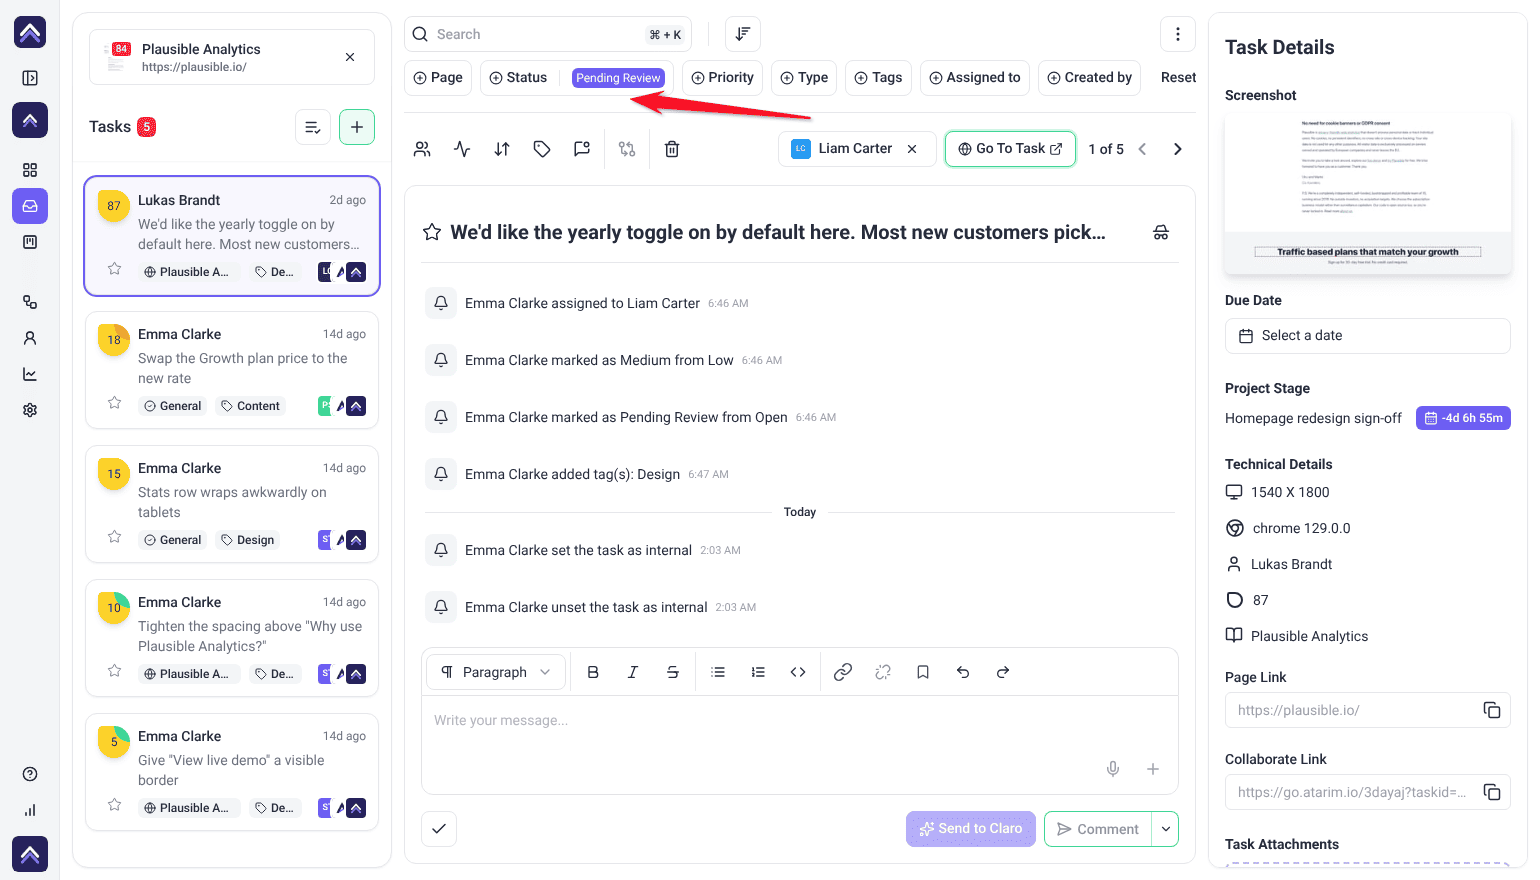Viewport: 1540px width, 880px height.
Task: Click the flag message icon in task toolbar
Action: [x=582, y=149]
